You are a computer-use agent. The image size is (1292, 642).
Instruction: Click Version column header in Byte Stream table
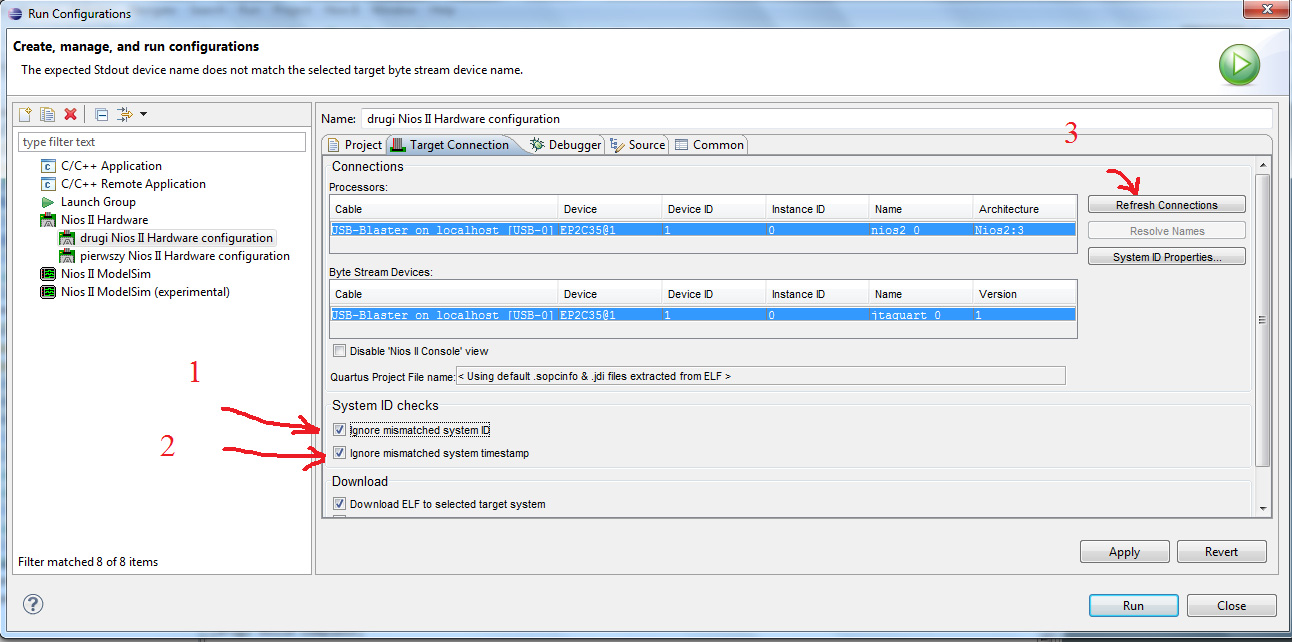[1024, 294]
